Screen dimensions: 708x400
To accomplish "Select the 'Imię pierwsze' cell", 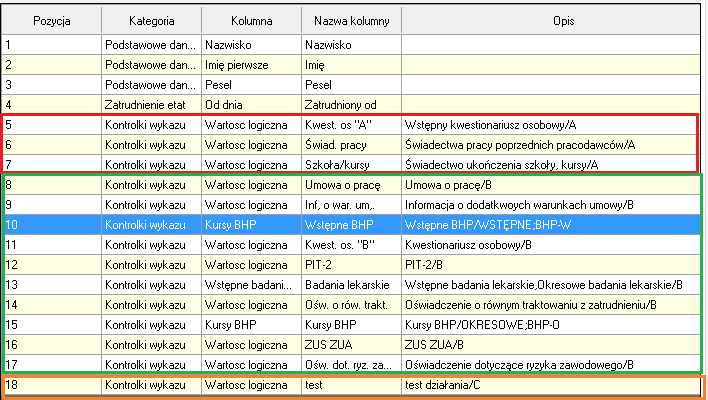I will (252, 65).
